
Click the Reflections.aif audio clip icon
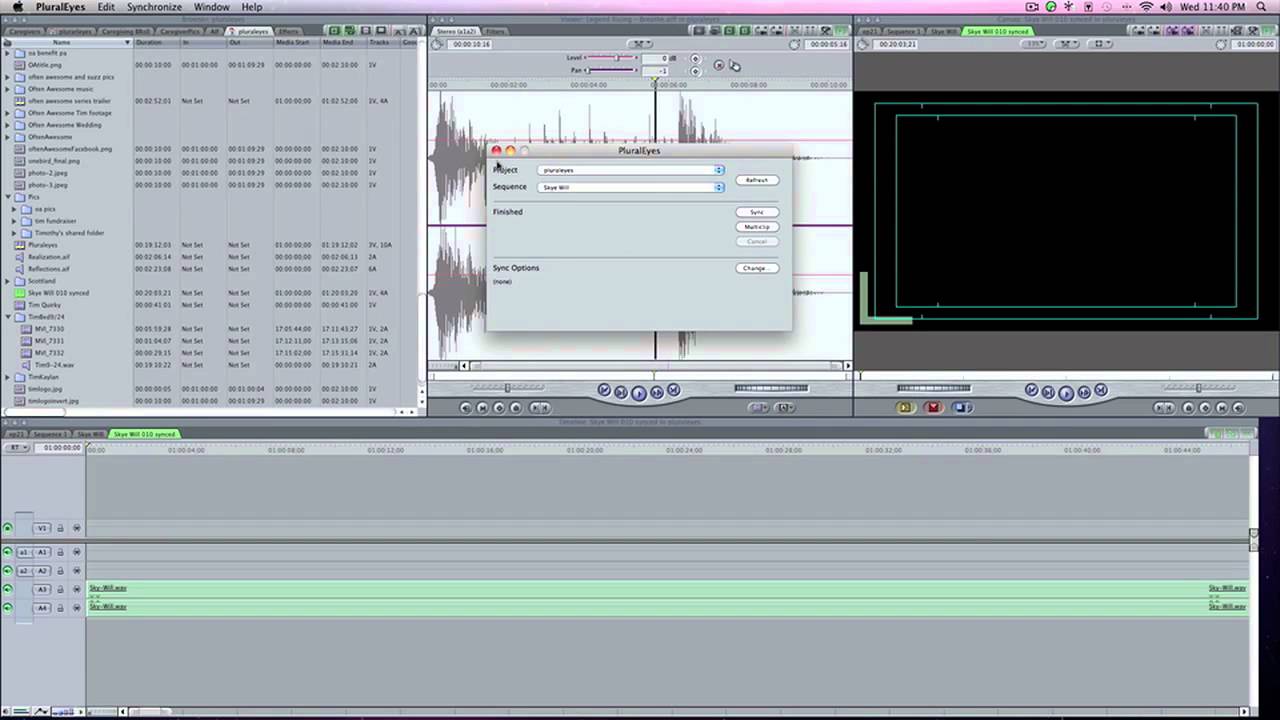(20, 269)
